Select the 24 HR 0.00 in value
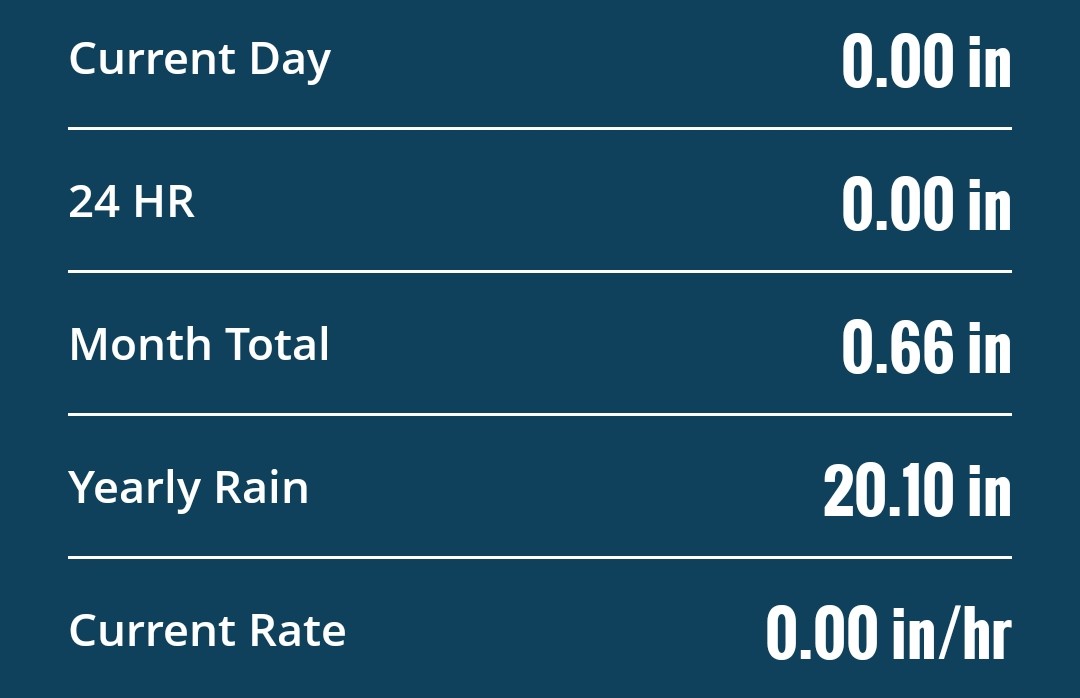Screen dimensions: 1080x698 (x=926, y=203)
